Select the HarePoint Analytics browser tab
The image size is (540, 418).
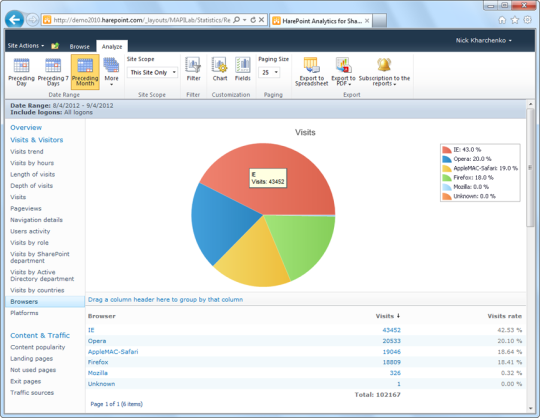click(321, 21)
